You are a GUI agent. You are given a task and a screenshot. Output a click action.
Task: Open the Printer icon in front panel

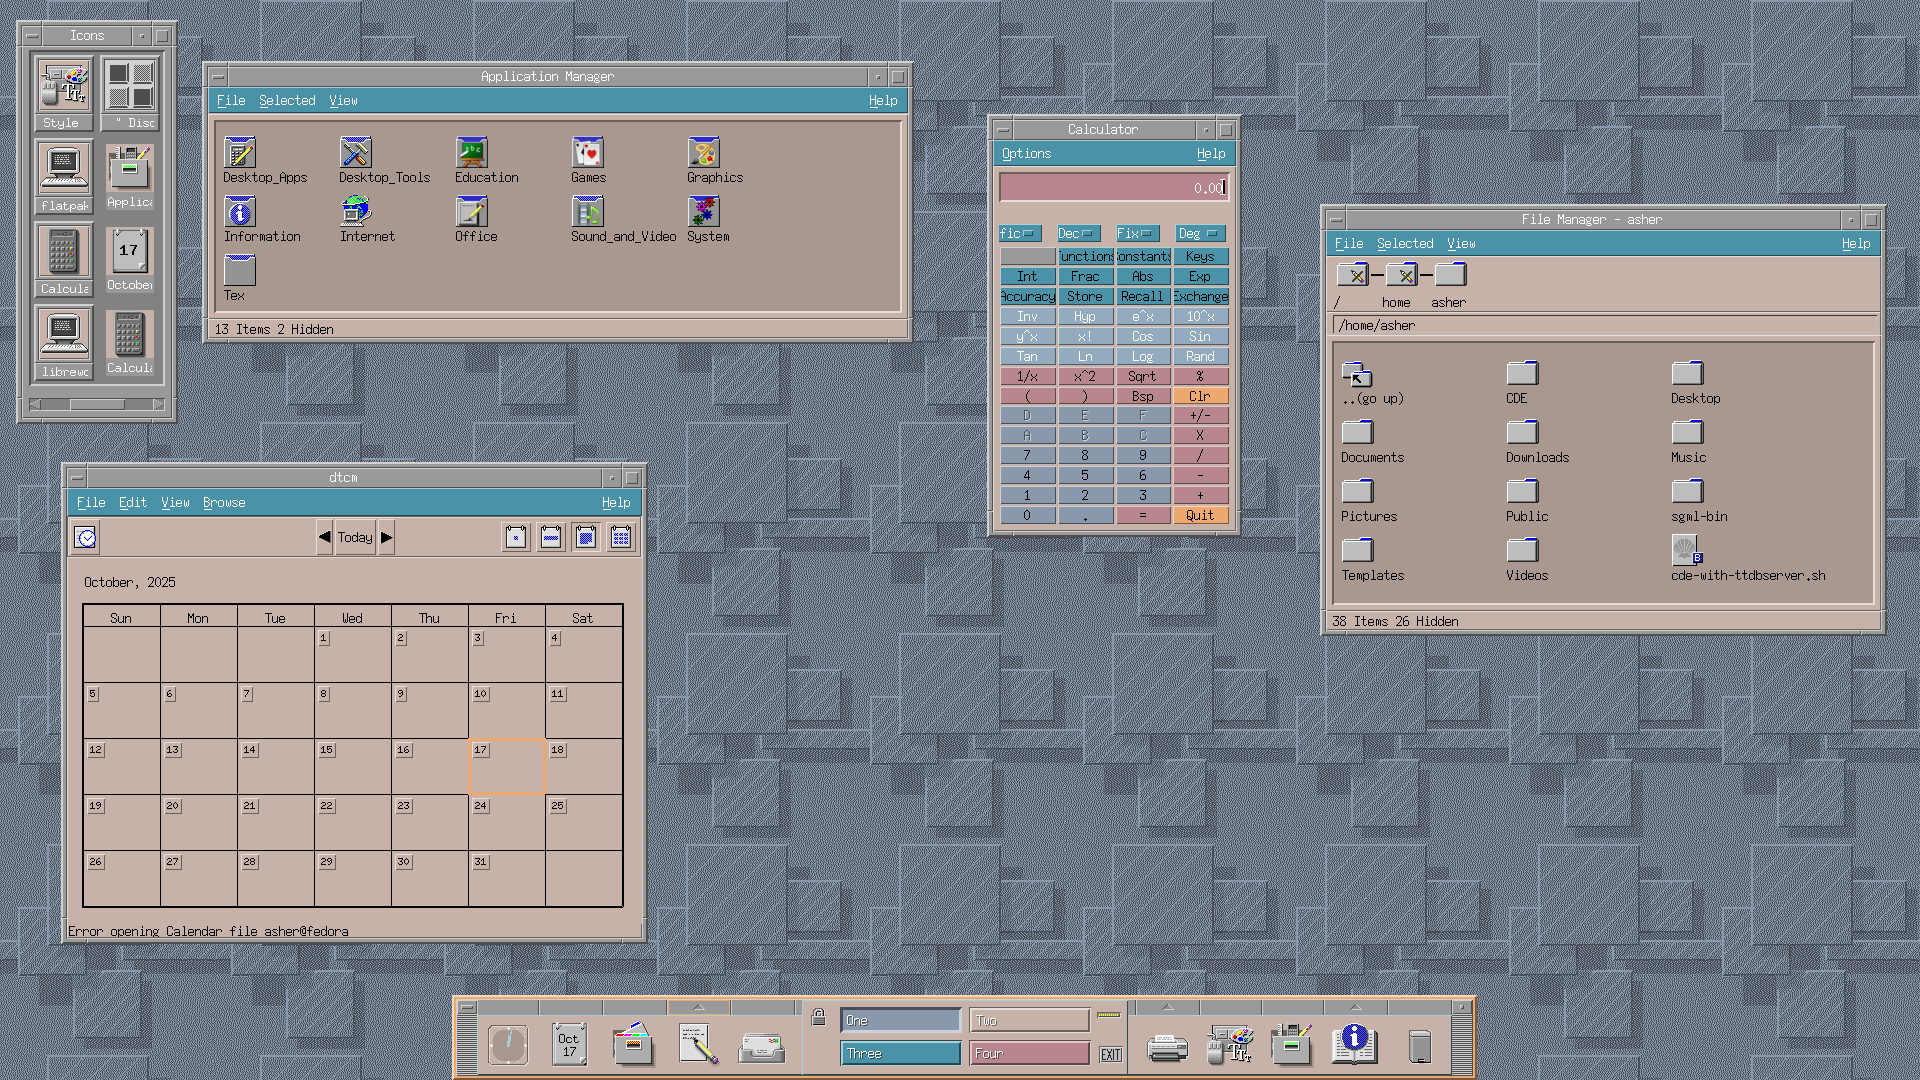pos(1166,1047)
